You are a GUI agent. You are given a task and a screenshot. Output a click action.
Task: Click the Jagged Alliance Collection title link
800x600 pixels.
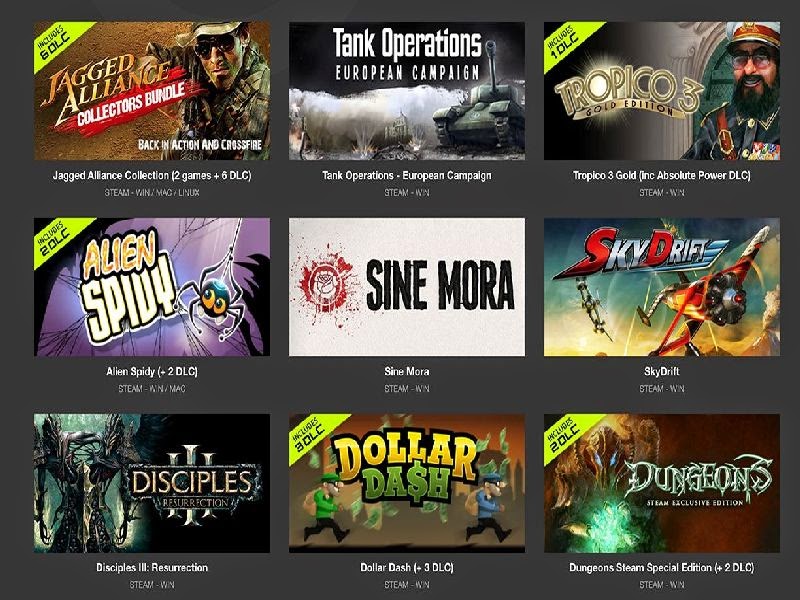click(x=152, y=176)
